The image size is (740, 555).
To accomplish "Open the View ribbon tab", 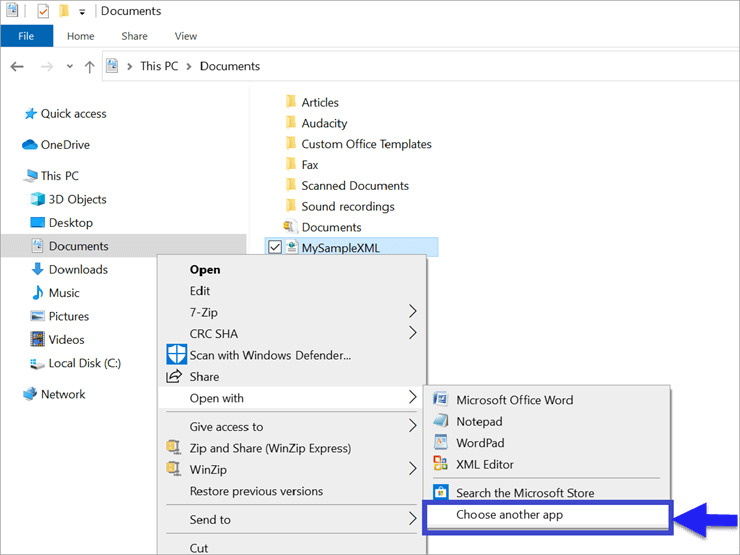I will (186, 36).
